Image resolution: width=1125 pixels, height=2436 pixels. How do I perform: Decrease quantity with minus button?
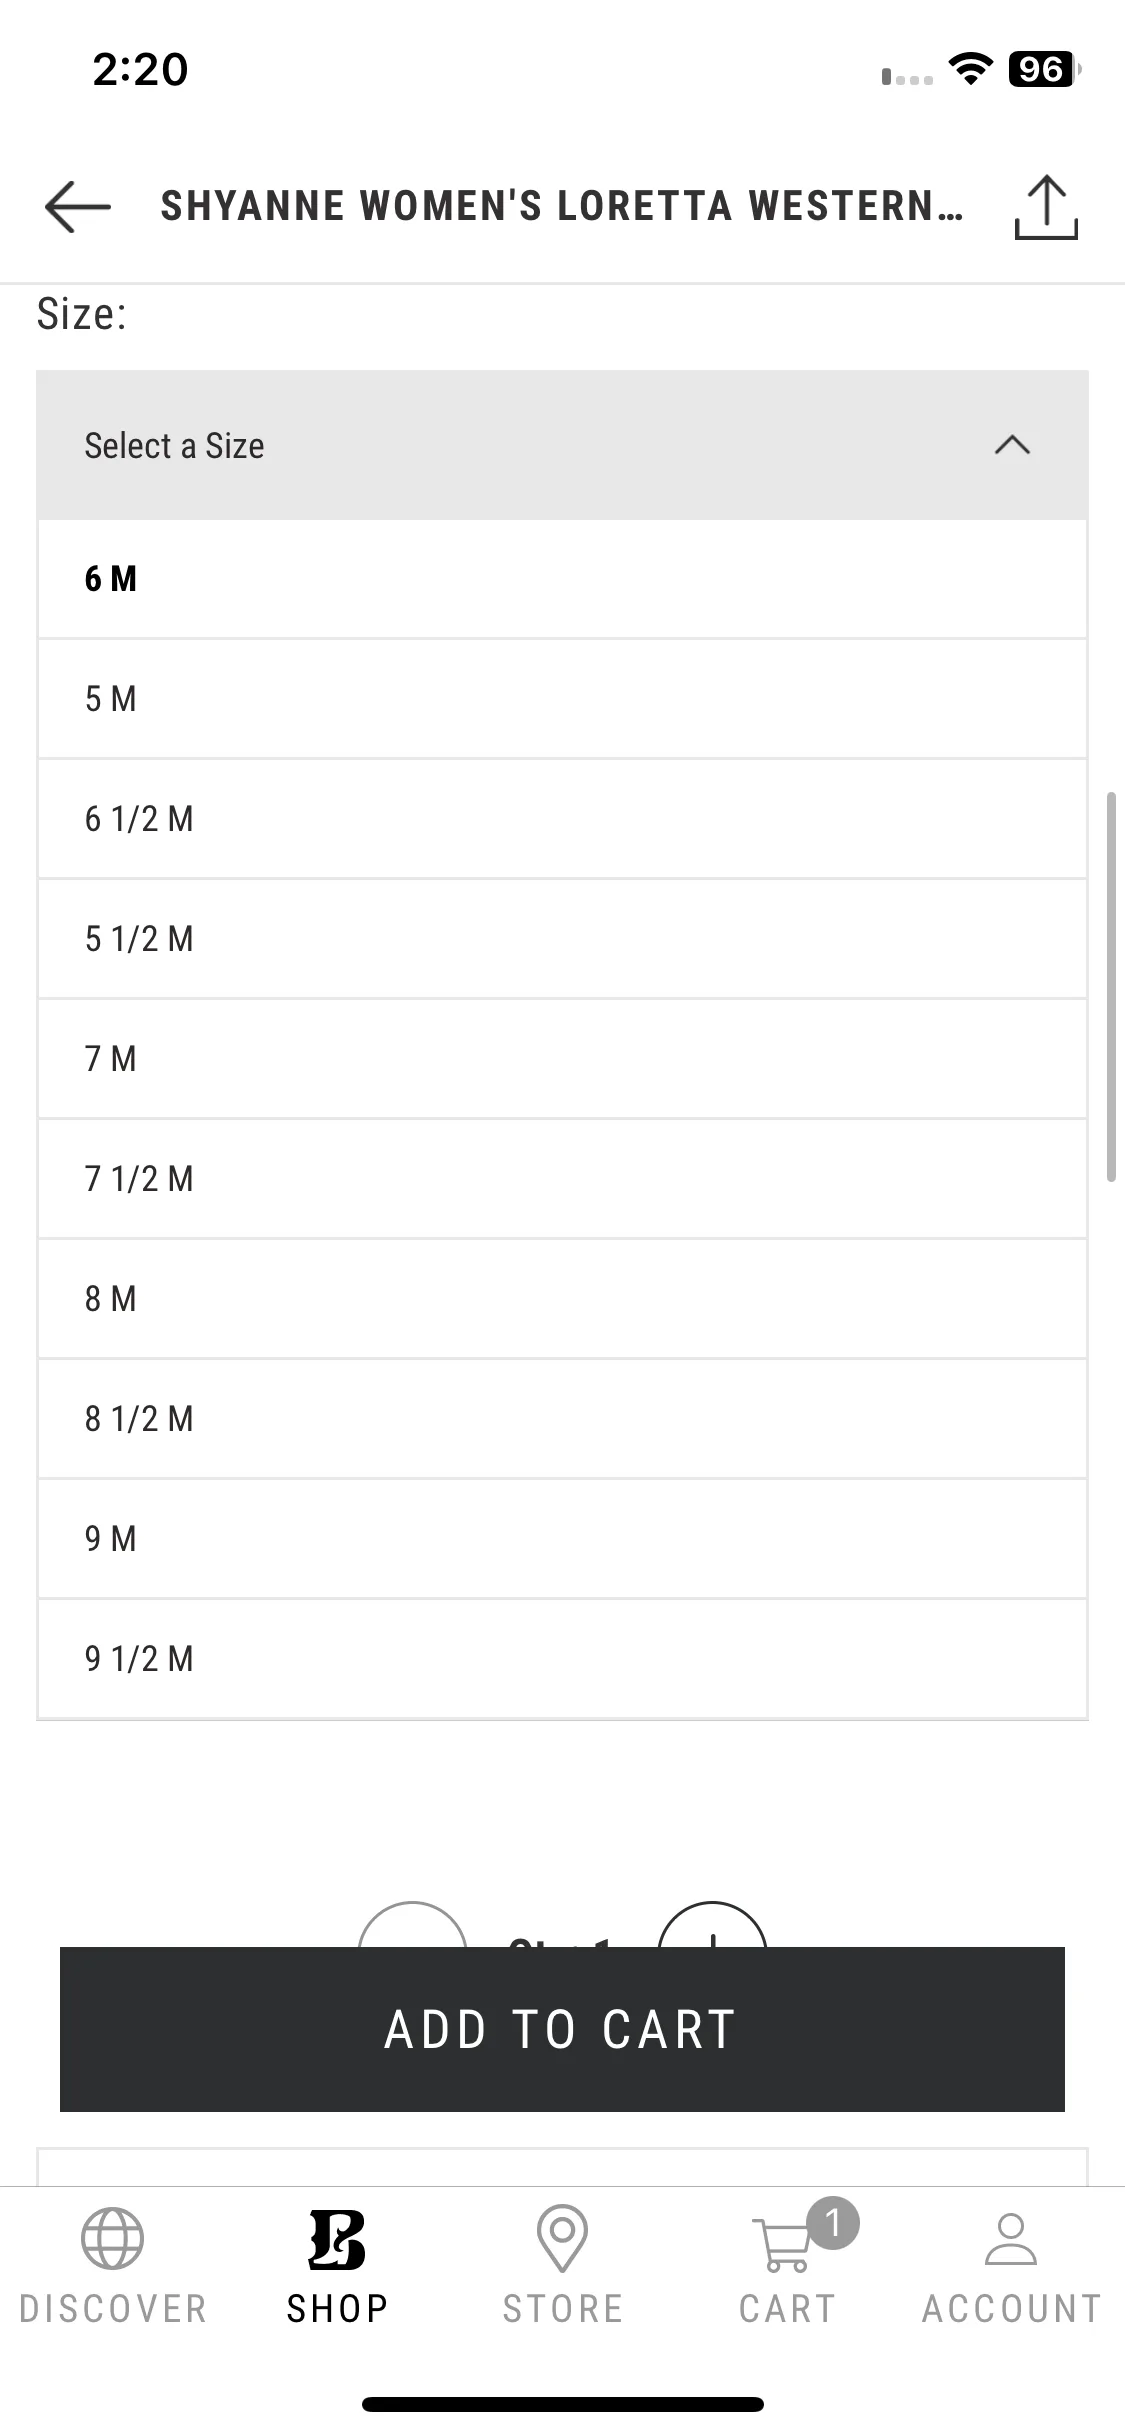412,1925
